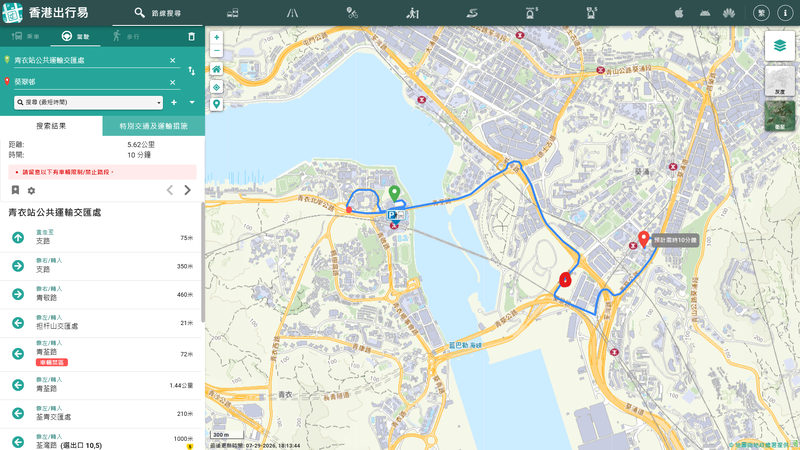Image resolution: width=800 pixels, height=450 pixels.
Task: Click the directions list vertical scrollbar
Action: (203, 262)
